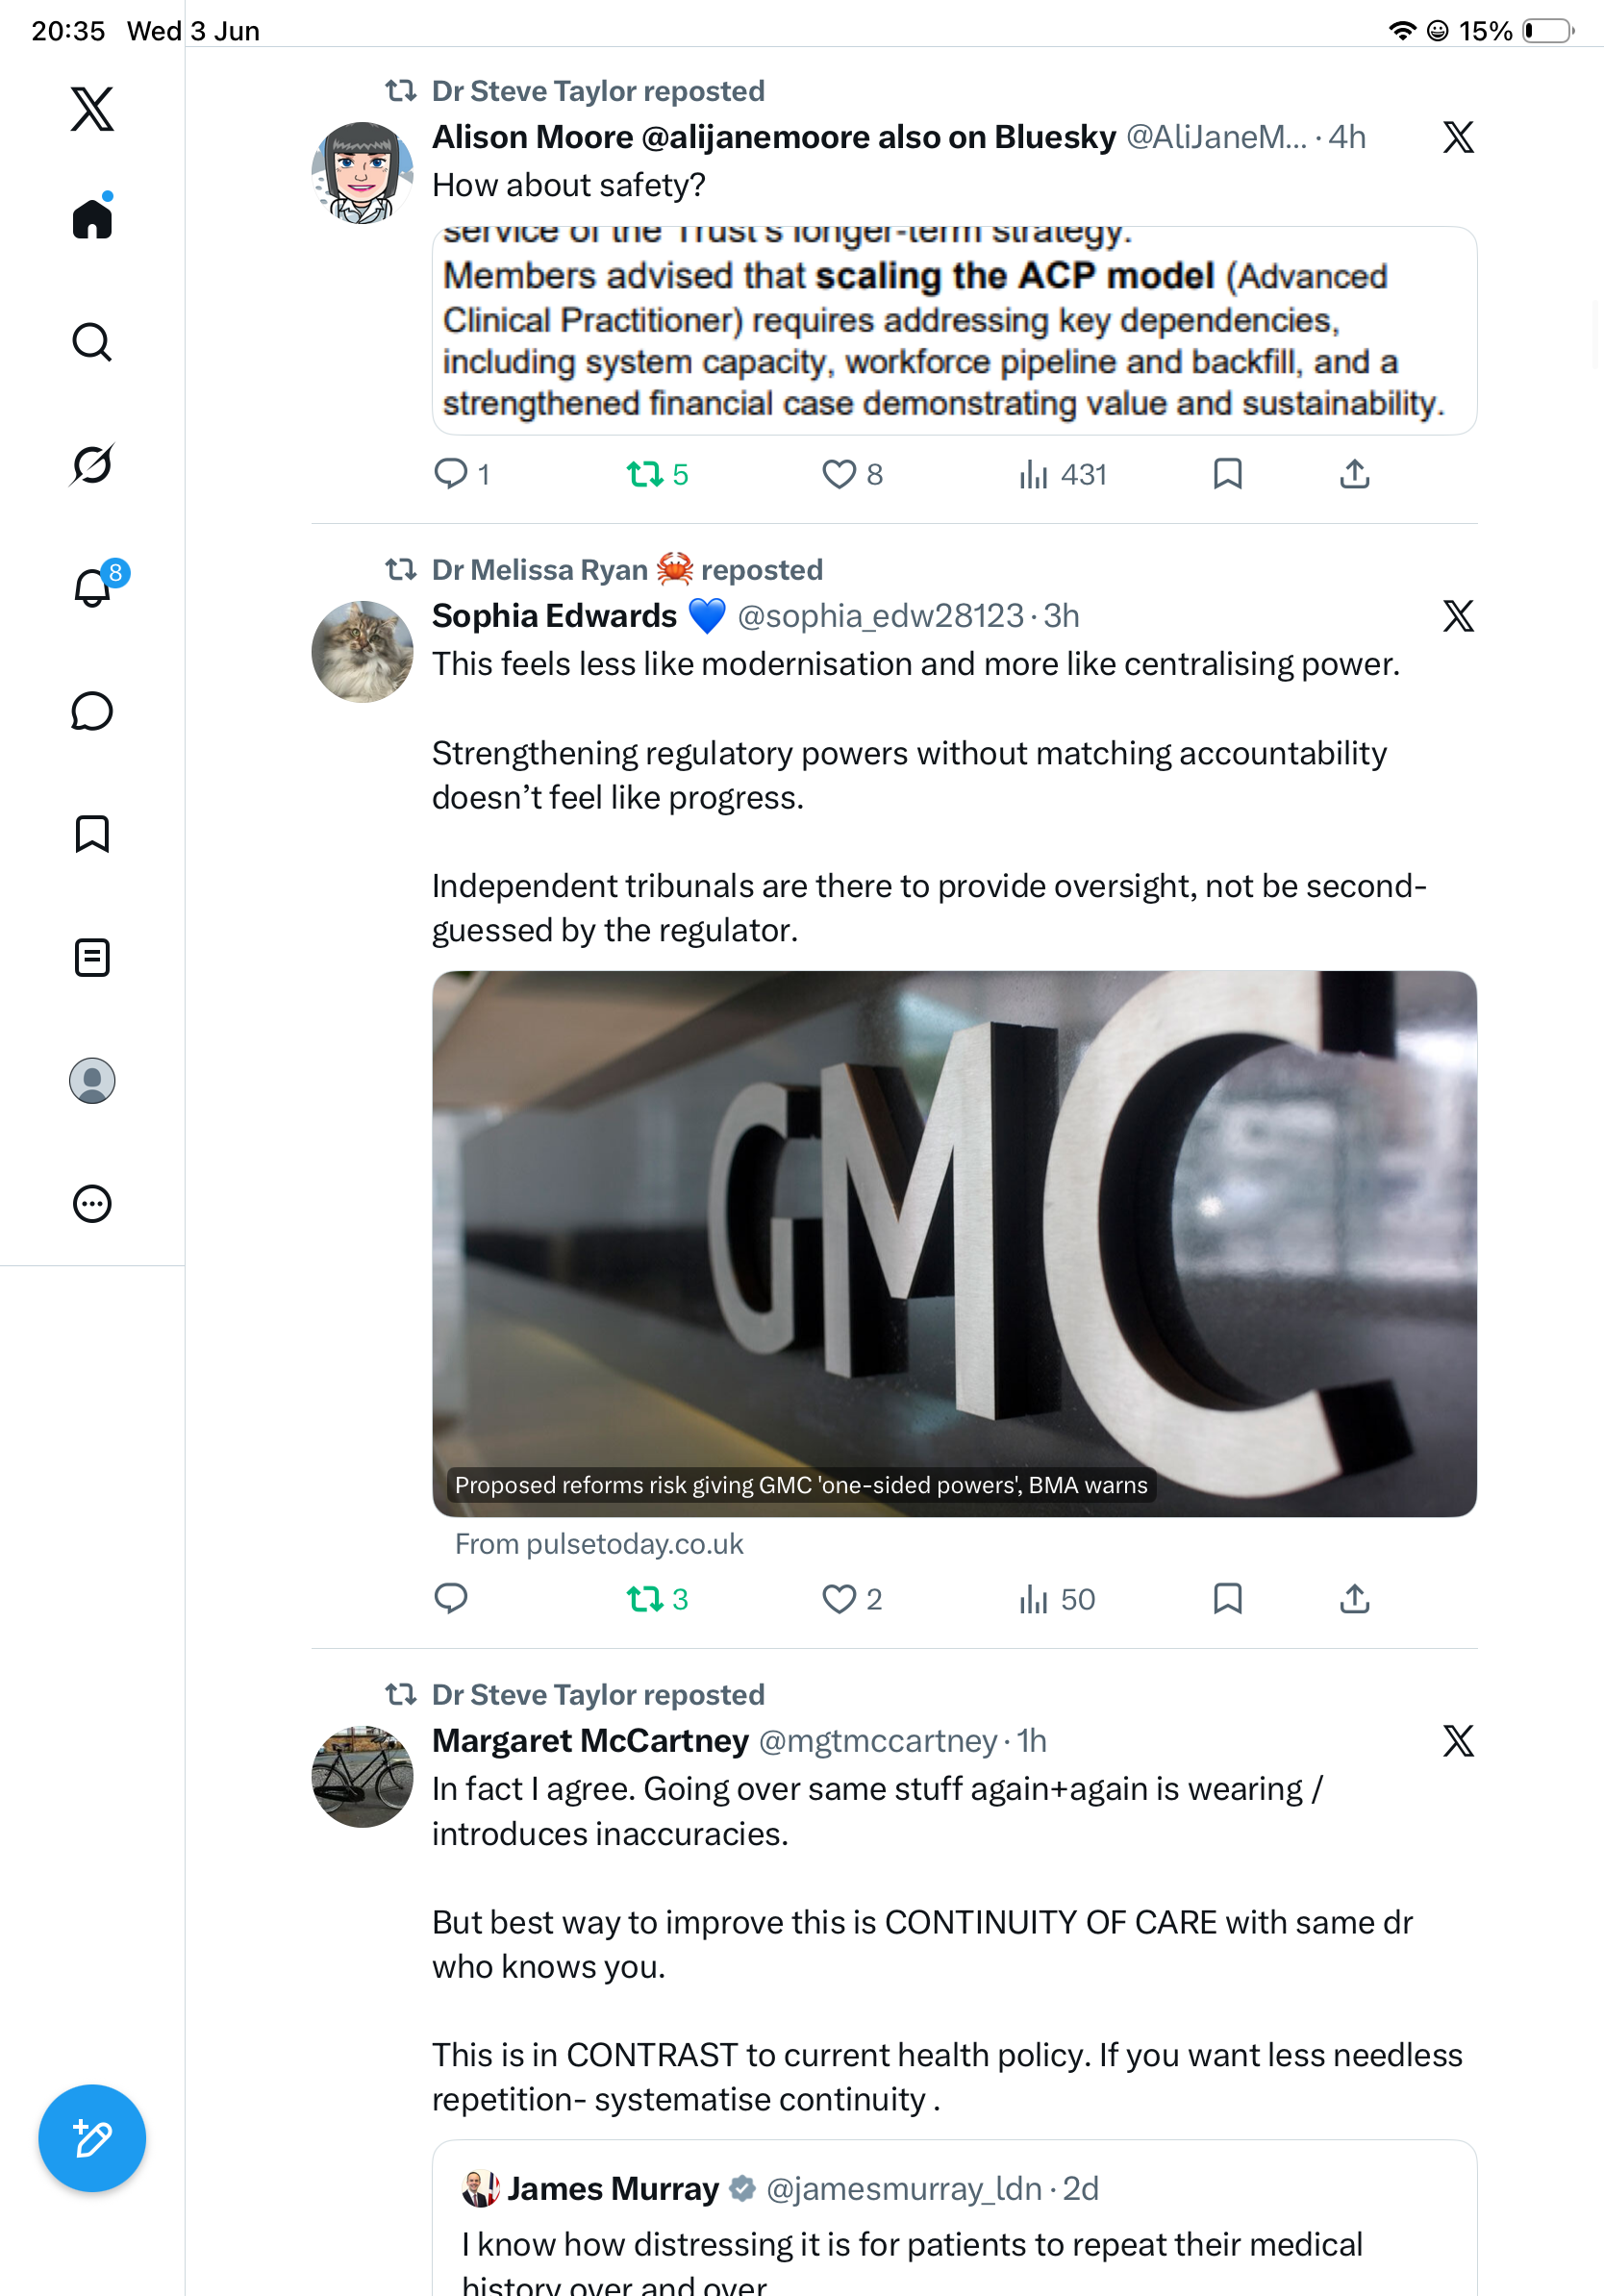Like Sophia Edwards' post

coord(852,1599)
